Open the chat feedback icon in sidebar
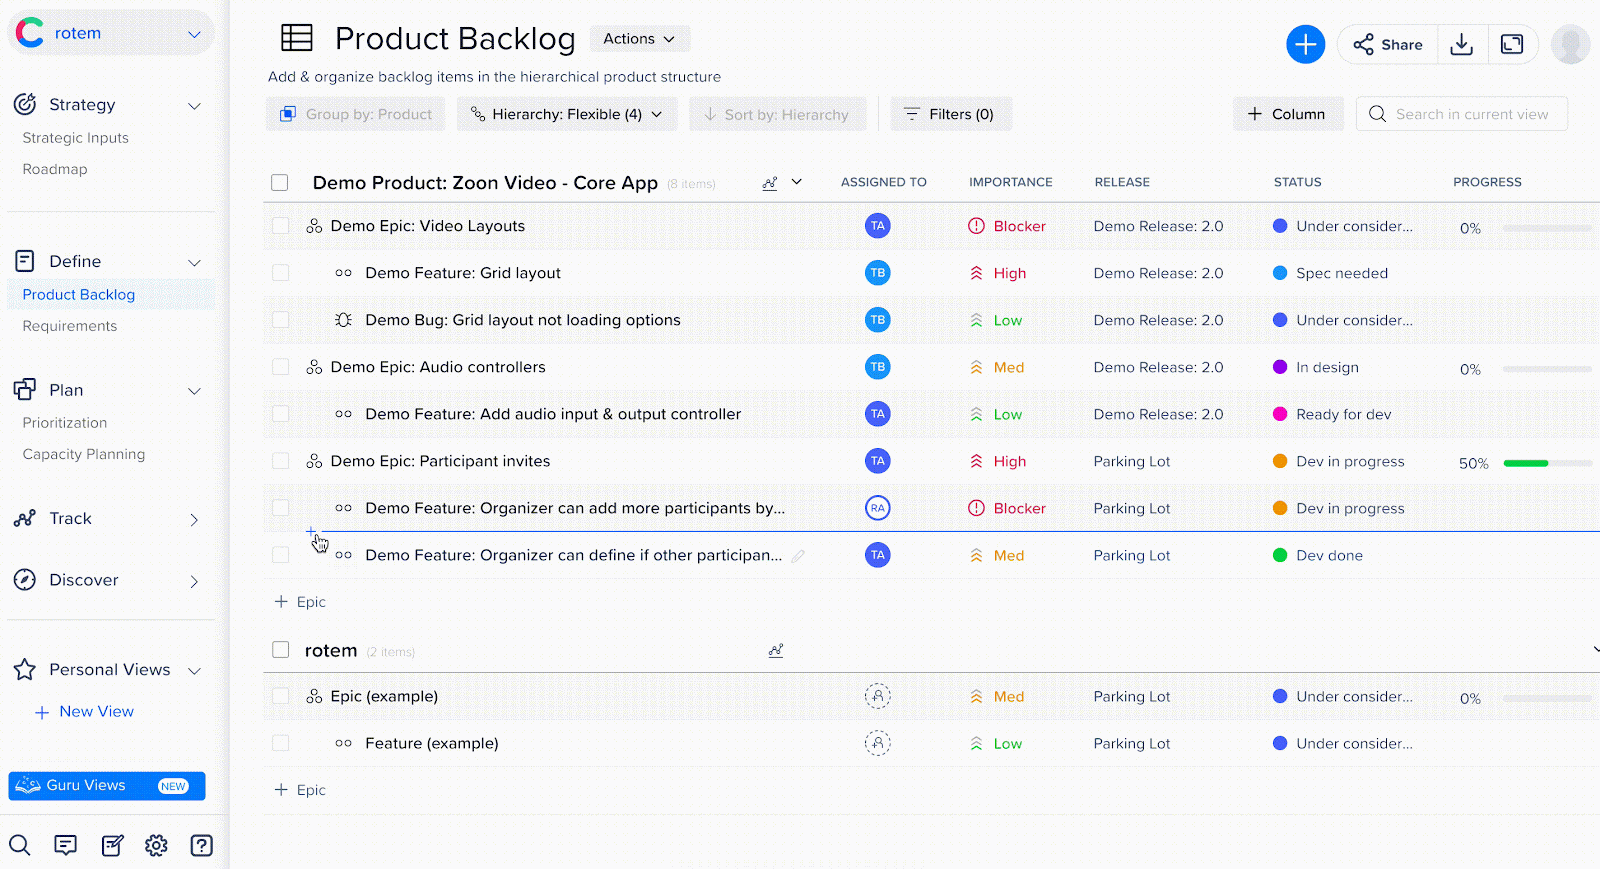This screenshot has width=1600, height=869. 66,846
